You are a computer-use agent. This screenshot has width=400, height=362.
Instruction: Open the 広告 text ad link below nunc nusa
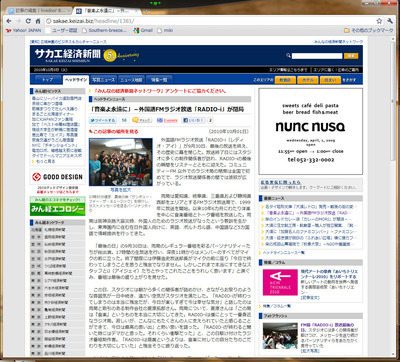point(280,182)
